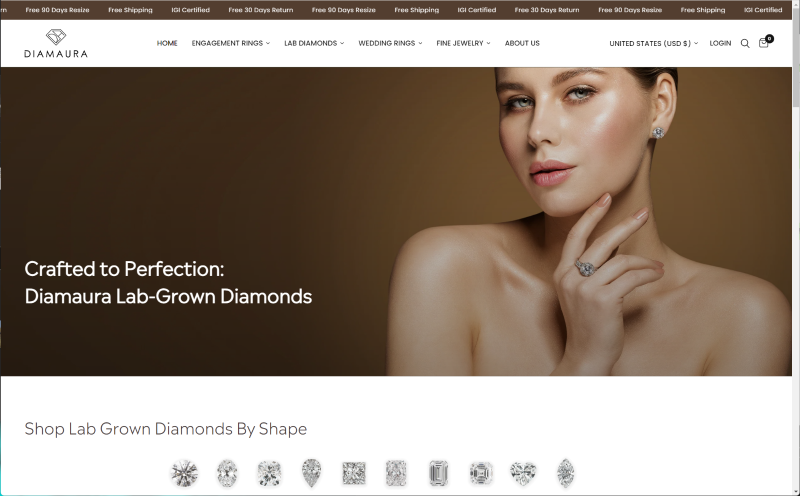Select the round diamond shape
This screenshot has width=800, height=496.
click(x=184, y=473)
